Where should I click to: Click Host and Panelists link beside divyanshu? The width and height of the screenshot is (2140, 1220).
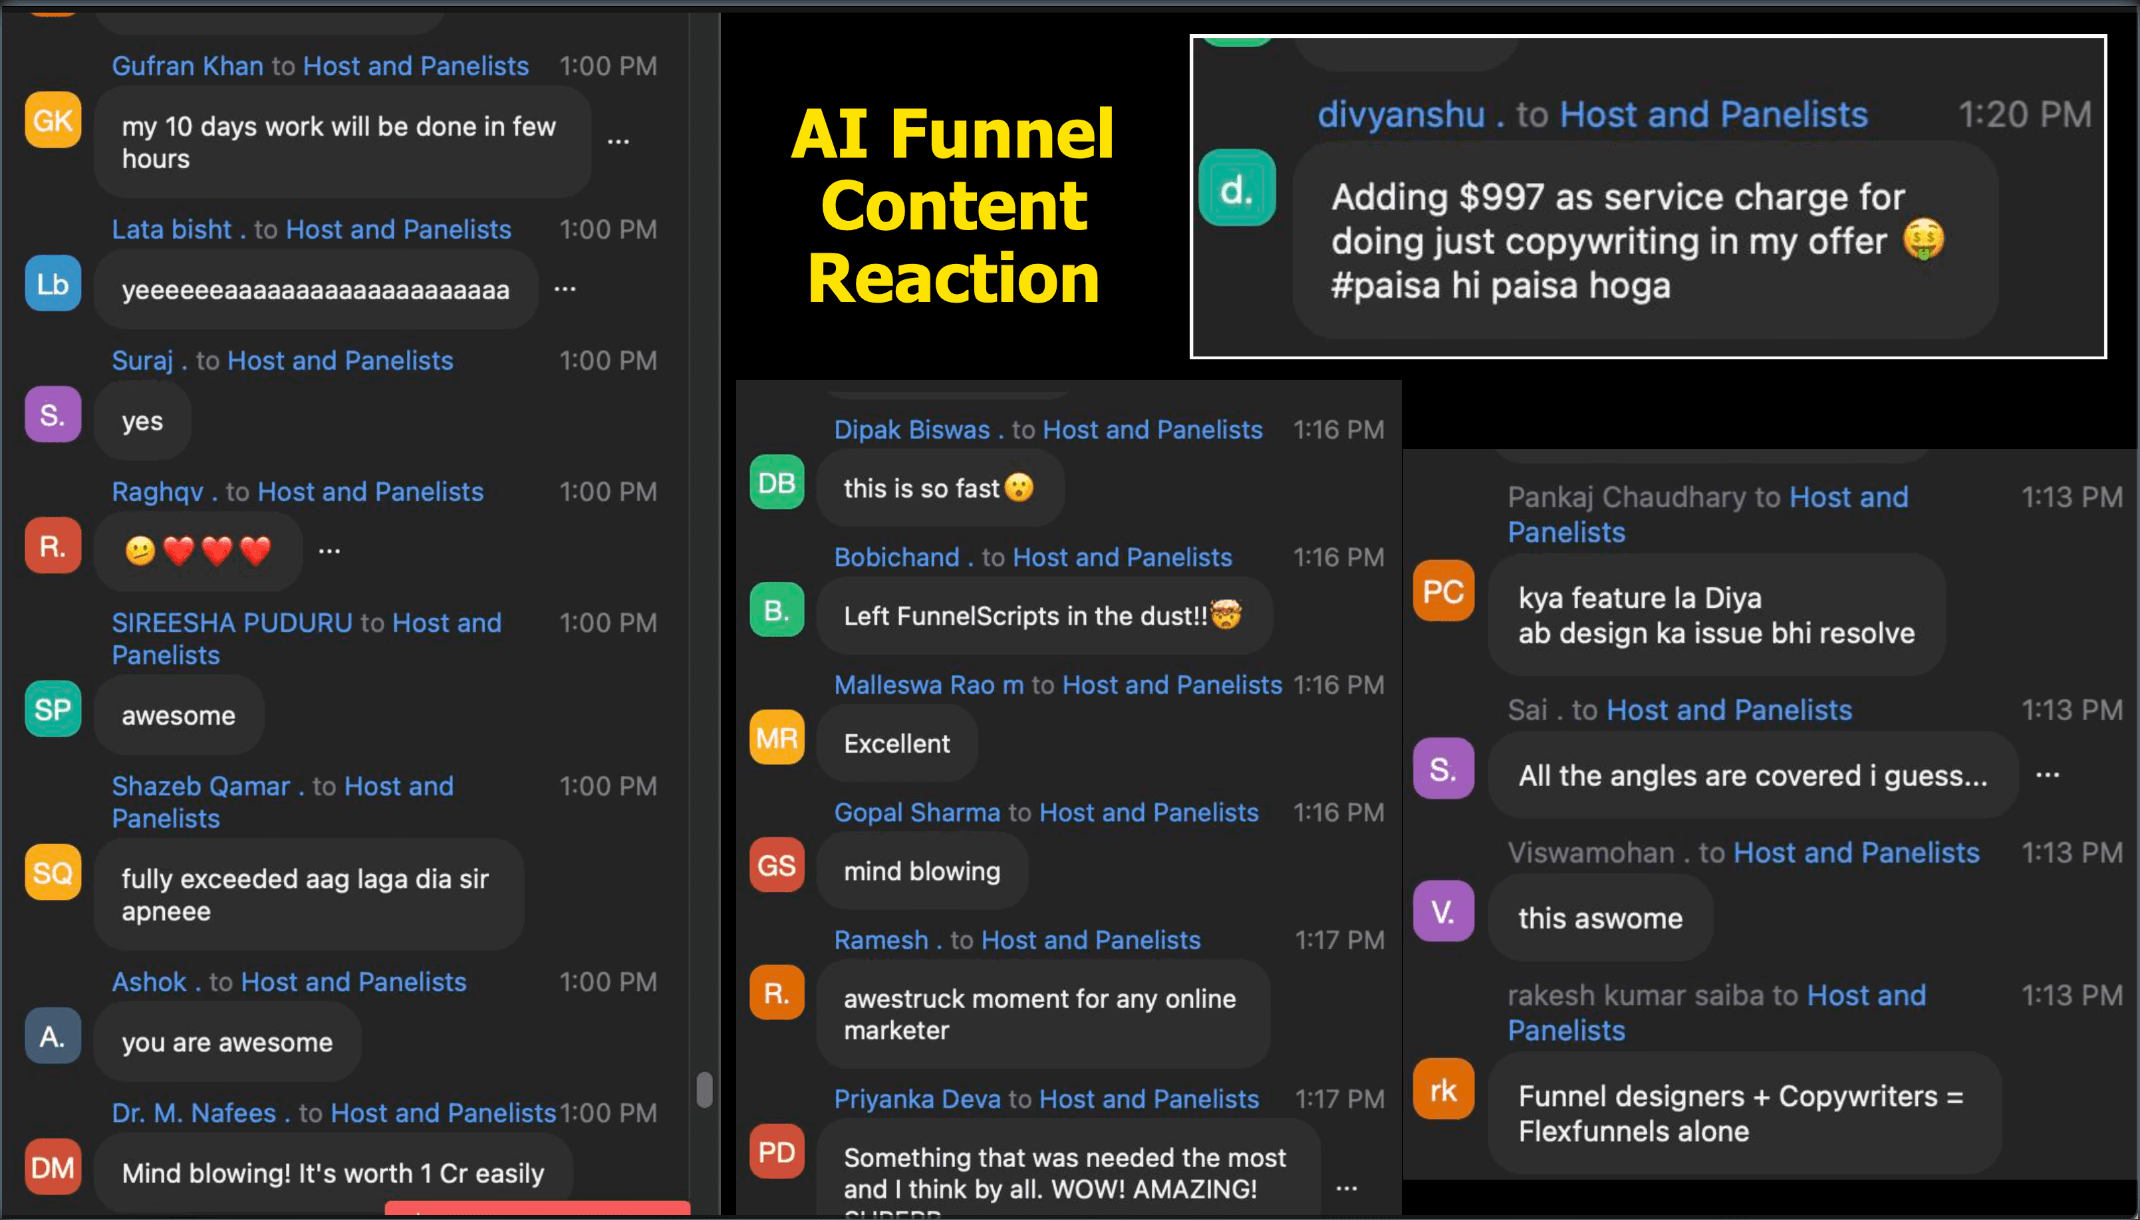pos(1713,115)
